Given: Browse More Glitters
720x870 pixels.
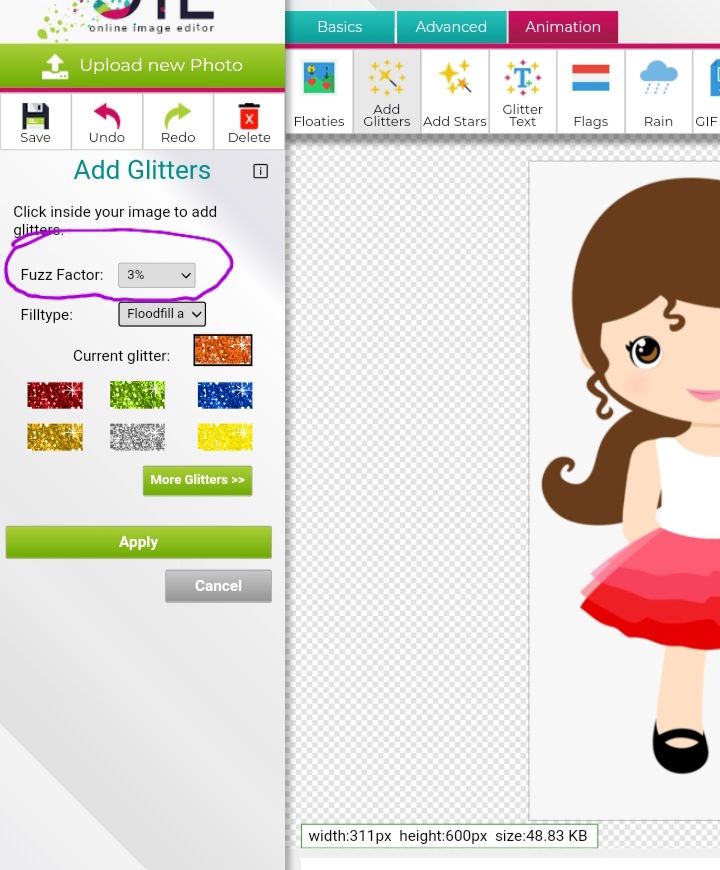Looking at the screenshot, I should (197, 480).
